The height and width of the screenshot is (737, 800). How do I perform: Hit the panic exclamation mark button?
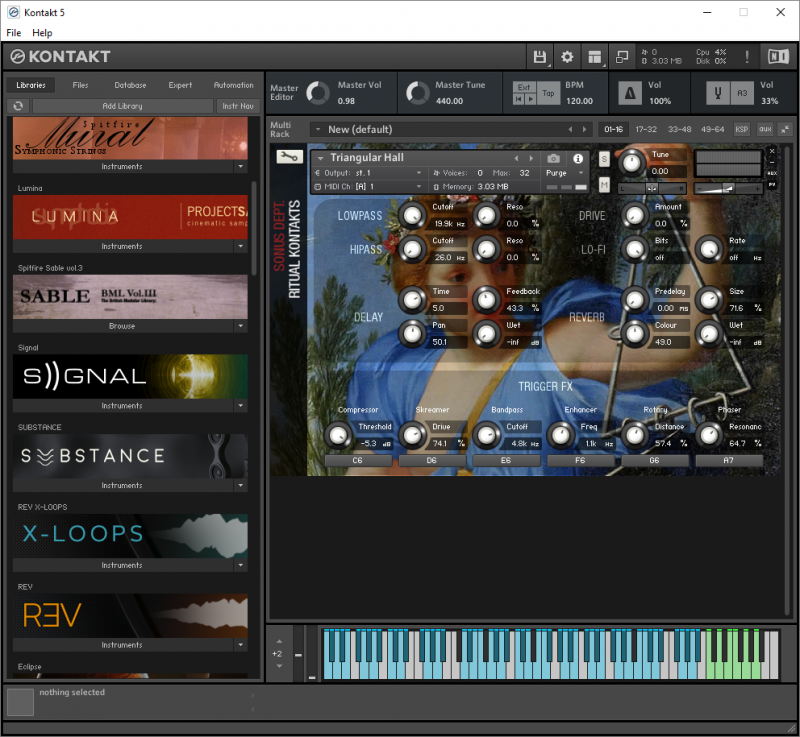(746, 57)
